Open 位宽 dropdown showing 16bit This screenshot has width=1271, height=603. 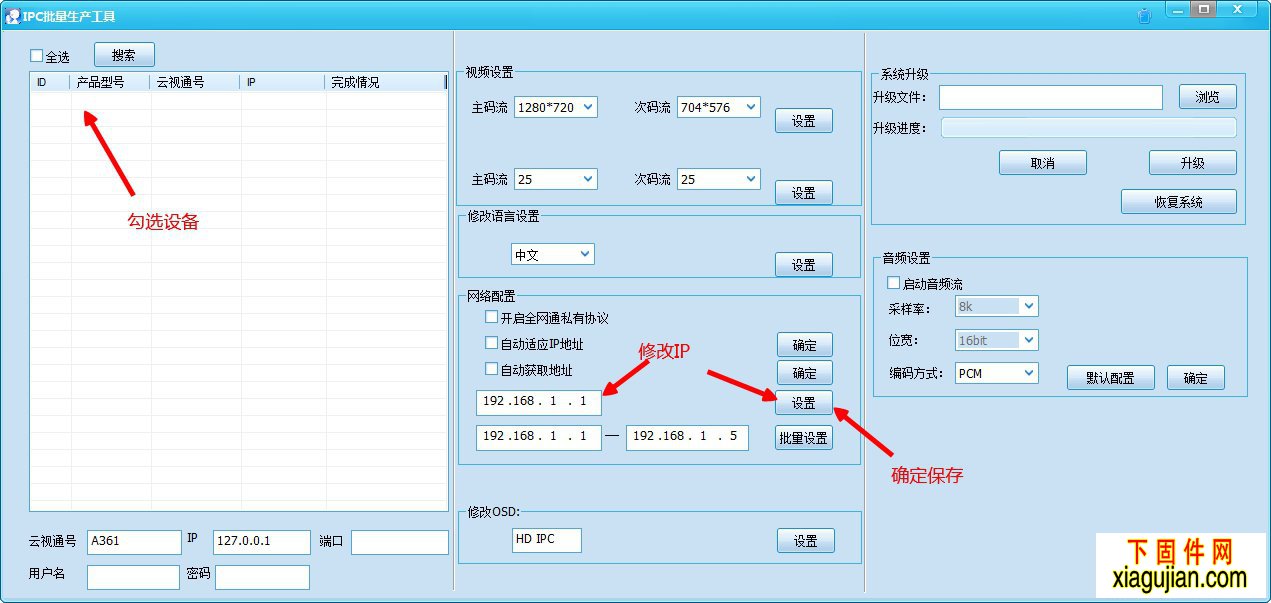point(997,340)
